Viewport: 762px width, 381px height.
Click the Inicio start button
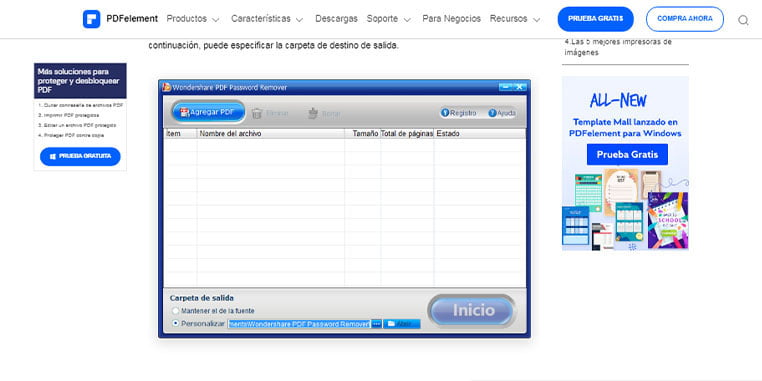(471, 310)
